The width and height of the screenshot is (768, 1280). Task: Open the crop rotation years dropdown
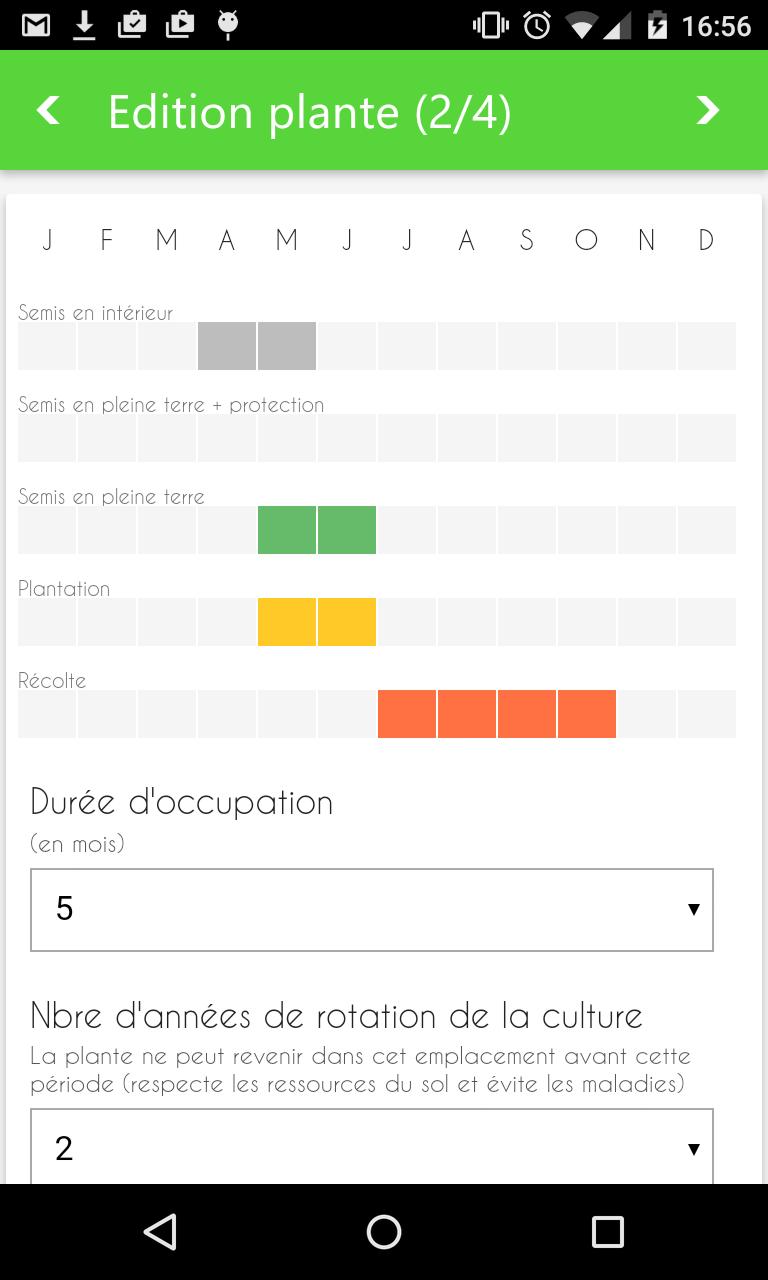371,1147
